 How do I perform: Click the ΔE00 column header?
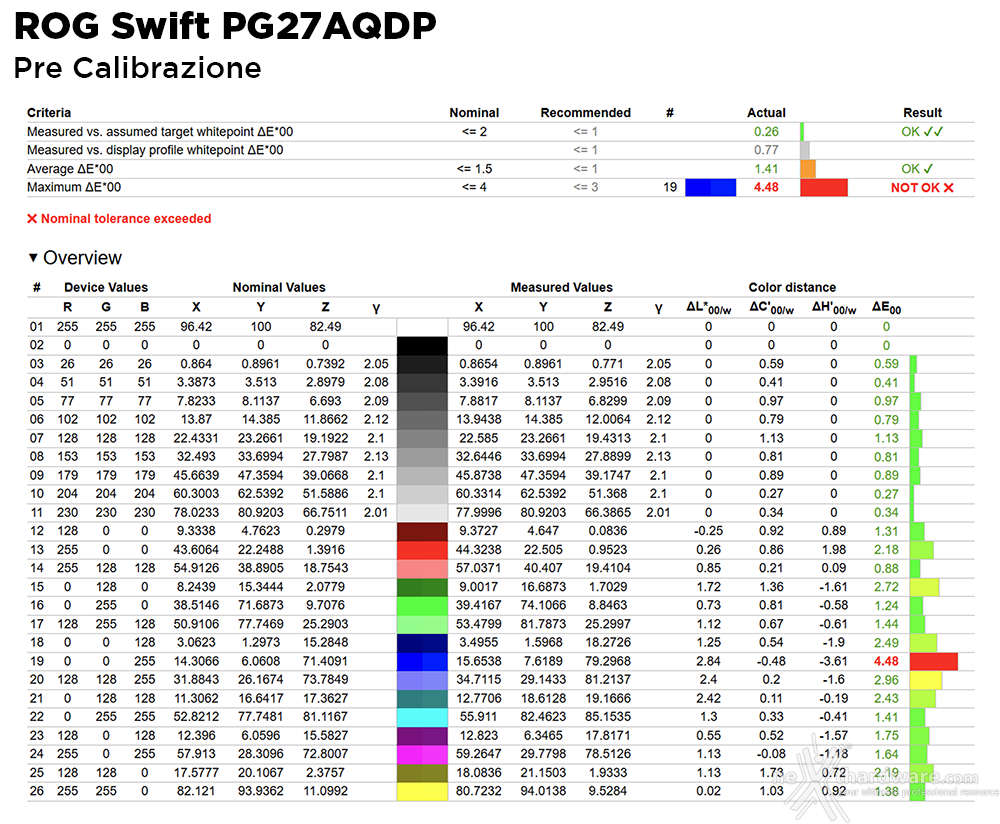pyautogui.click(x=886, y=308)
